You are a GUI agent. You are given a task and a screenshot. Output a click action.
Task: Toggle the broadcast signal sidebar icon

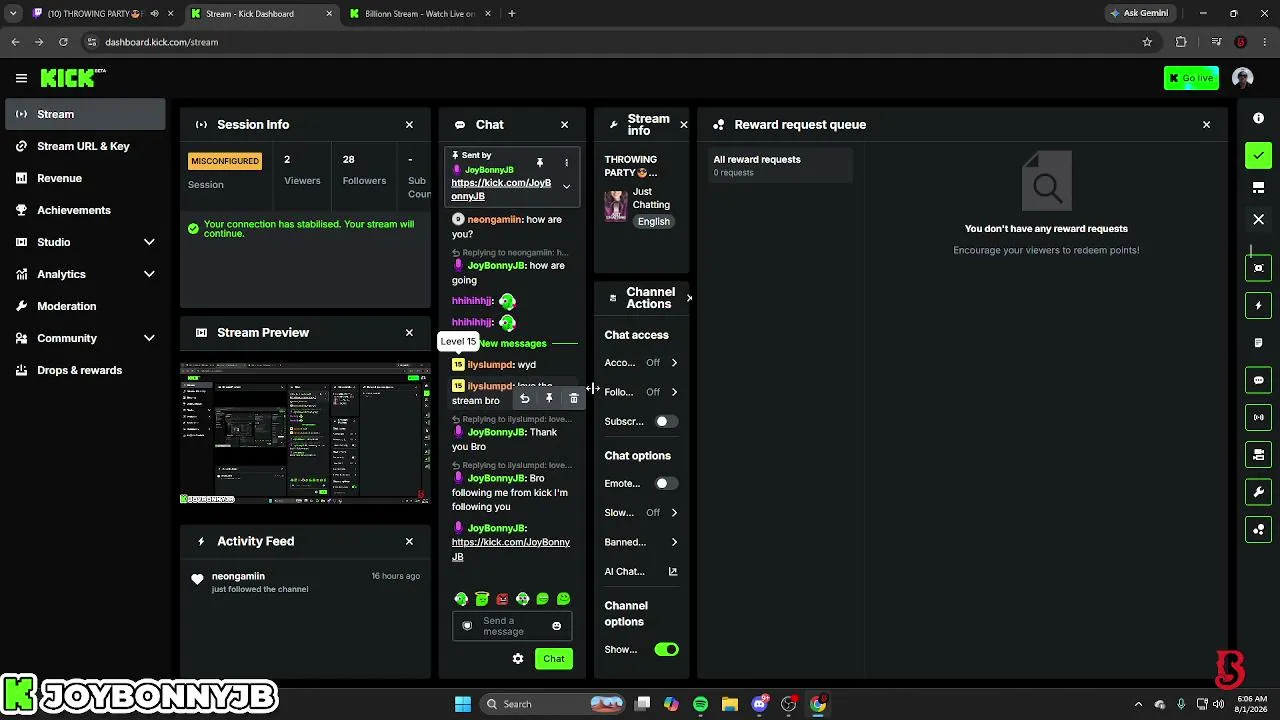coord(1259,417)
